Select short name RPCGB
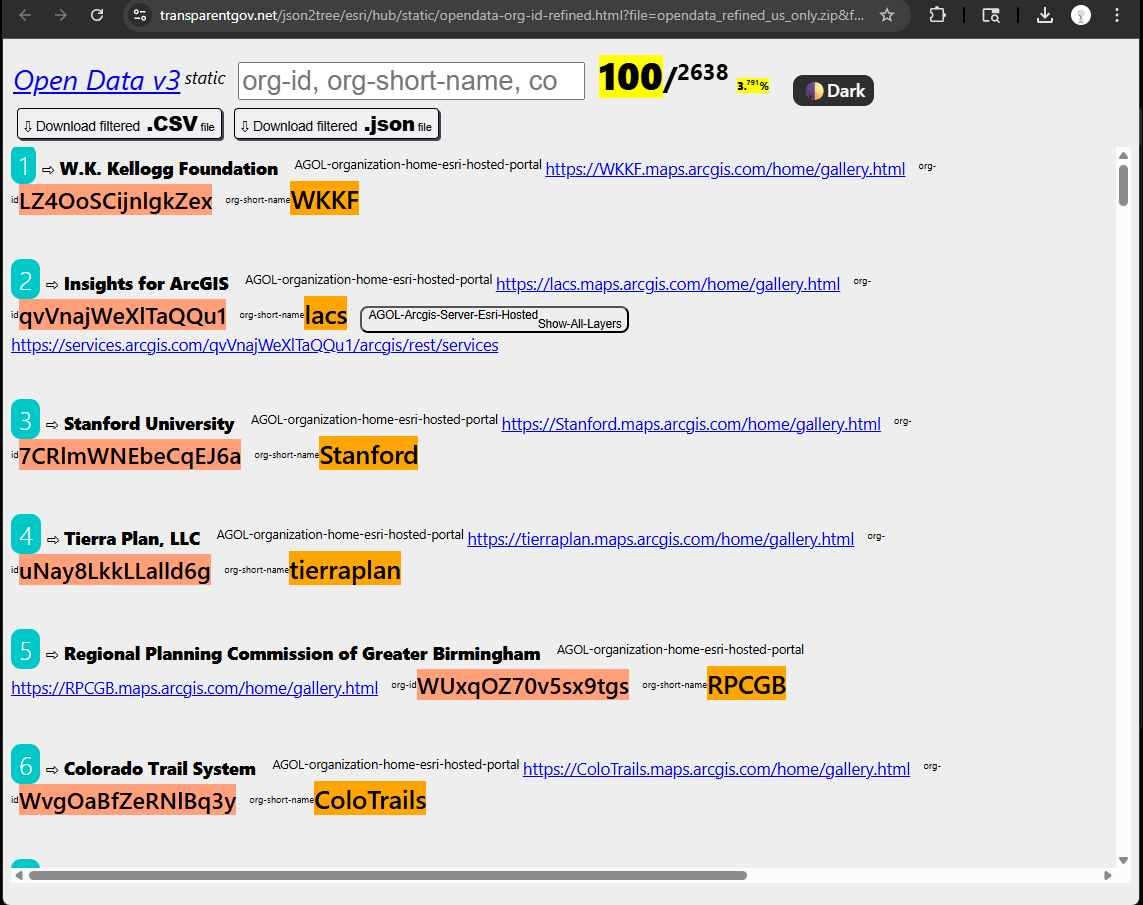1143x905 pixels. coord(746,685)
